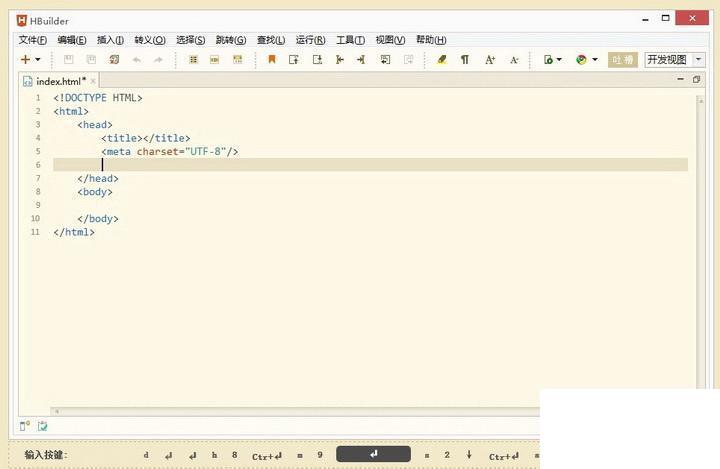
Task: Maximize the editor pane
Action: coord(696,79)
